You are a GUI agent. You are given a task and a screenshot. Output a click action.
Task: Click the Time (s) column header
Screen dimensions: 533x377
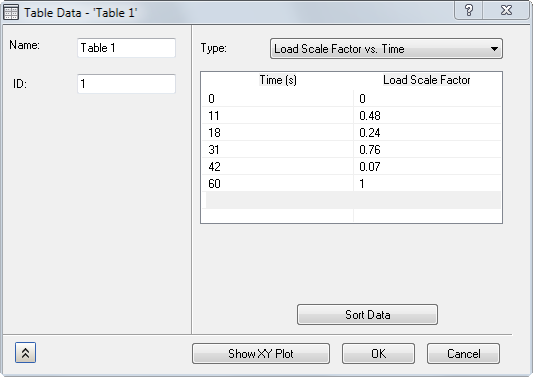[x=278, y=80]
